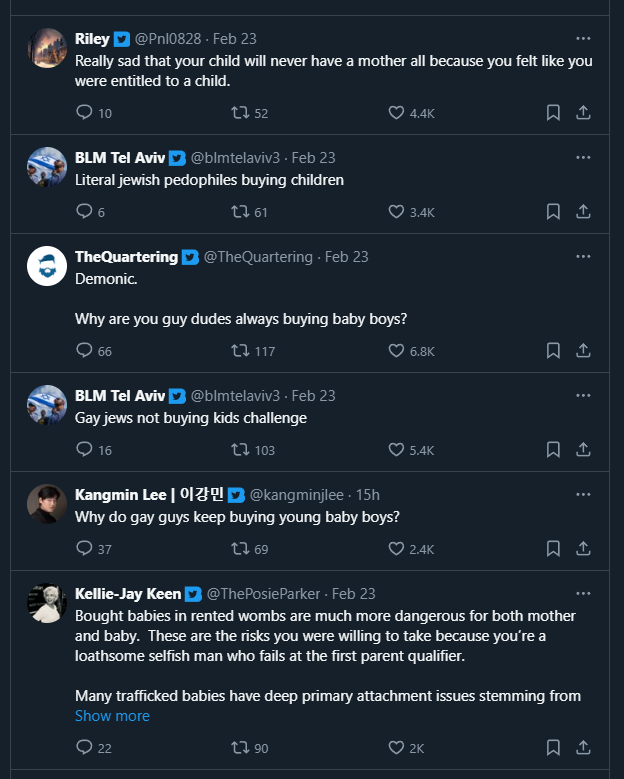Share Riley's tweet
Screen dimensions: 624x779
pos(583,113)
